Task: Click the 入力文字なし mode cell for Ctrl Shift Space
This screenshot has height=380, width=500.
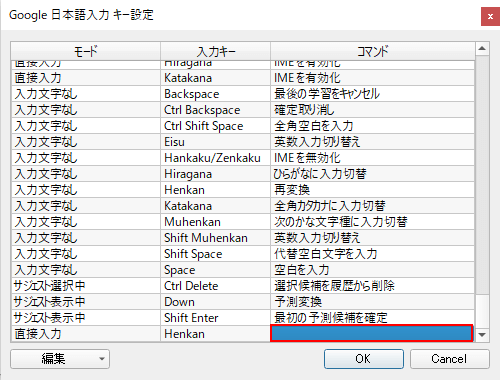Action: point(86,126)
